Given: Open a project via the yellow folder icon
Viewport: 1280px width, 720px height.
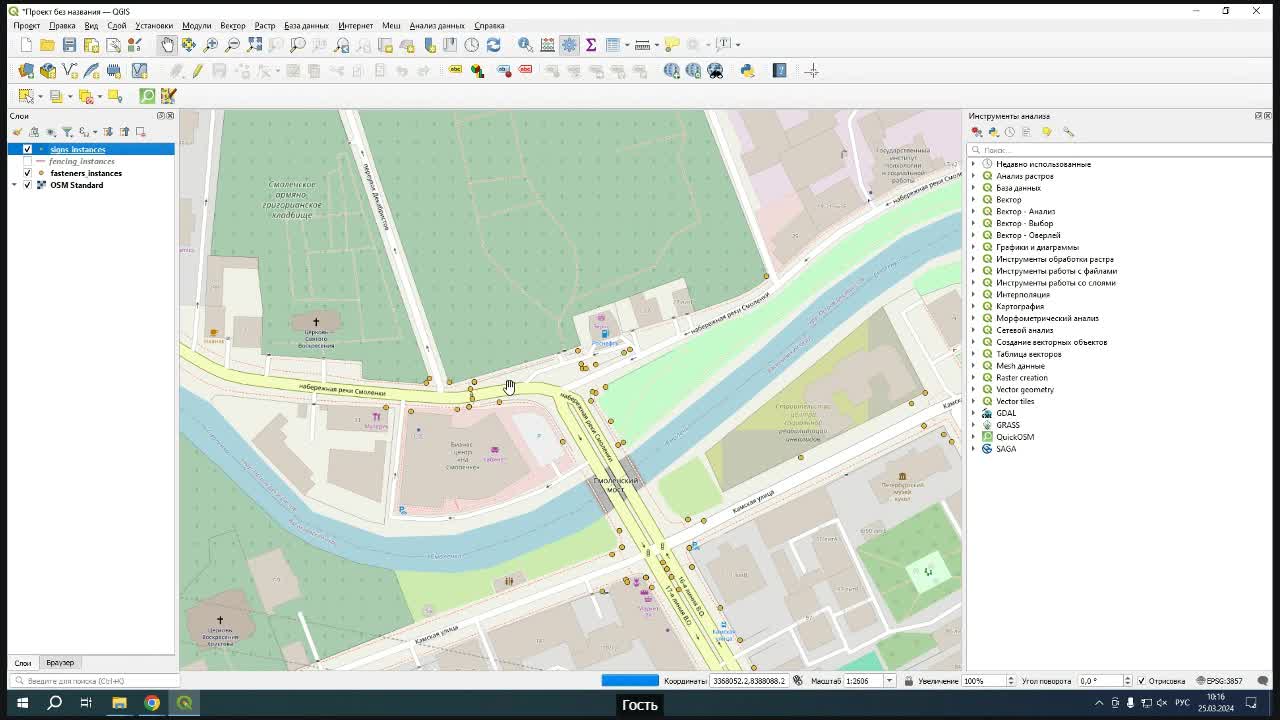Looking at the screenshot, I should tap(47, 45).
